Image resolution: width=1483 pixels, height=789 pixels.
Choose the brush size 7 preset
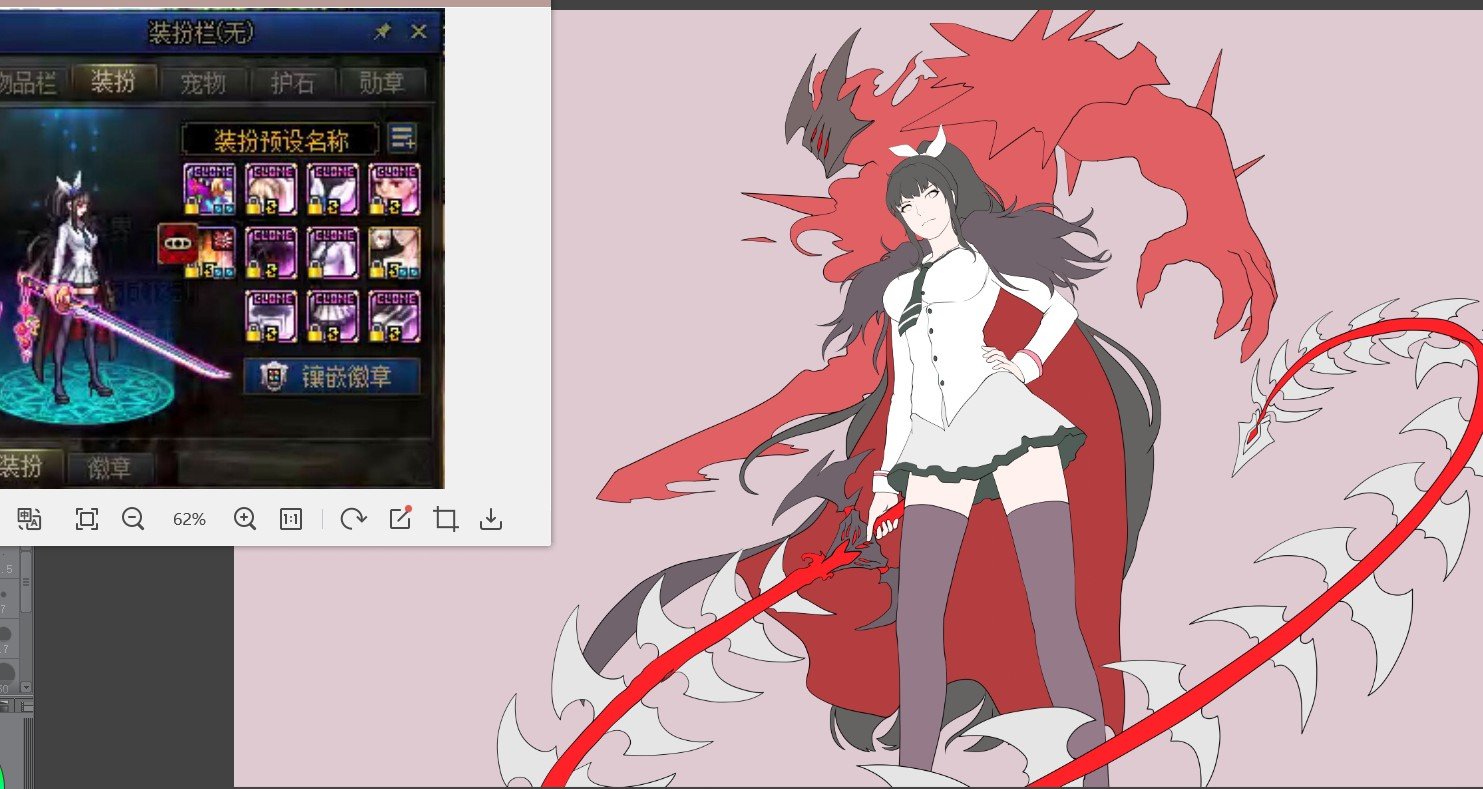click(x=8, y=600)
